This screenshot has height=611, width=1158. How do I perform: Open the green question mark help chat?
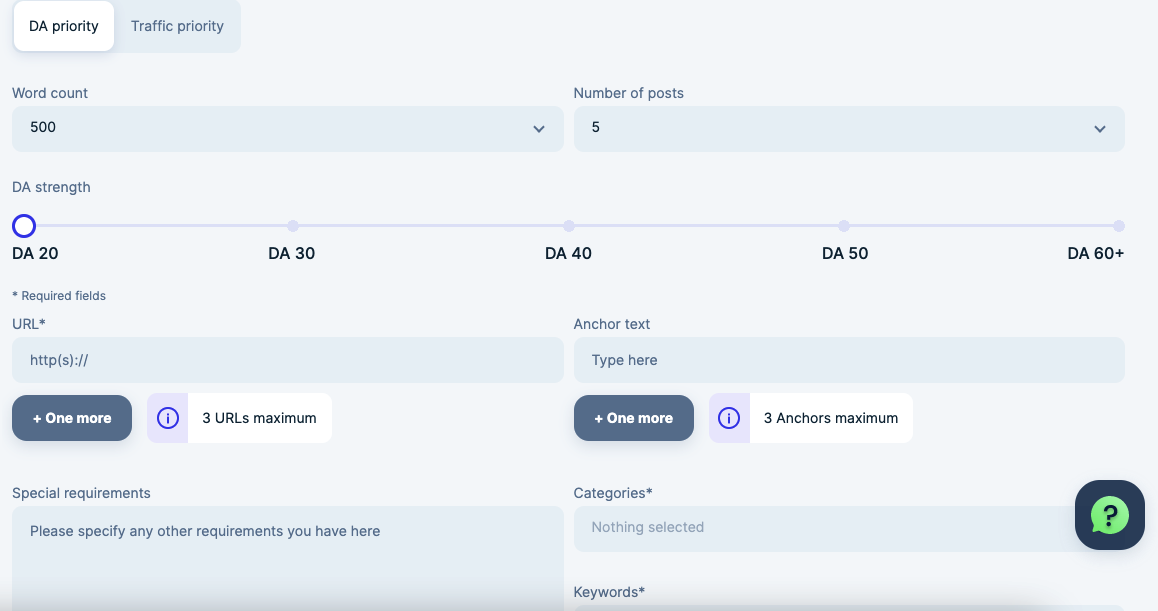[1109, 515]
